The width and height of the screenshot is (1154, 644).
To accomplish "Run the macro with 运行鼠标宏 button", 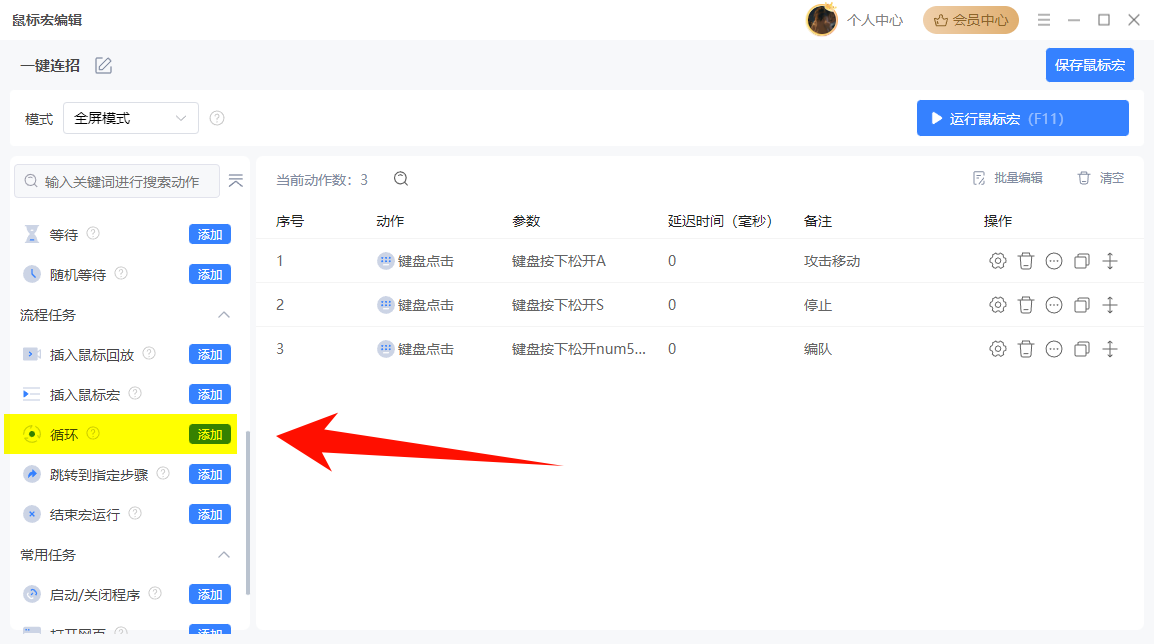I will [1022, 117].
